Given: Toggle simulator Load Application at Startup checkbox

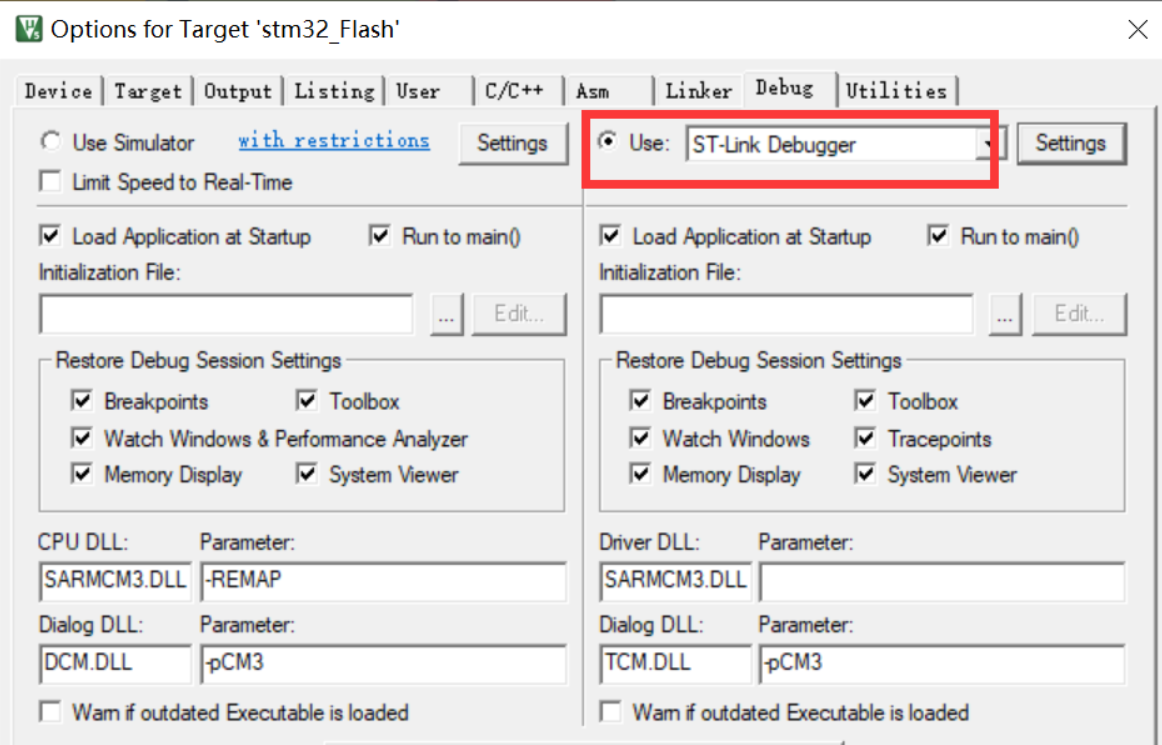Looking at the screenshot, I should (50, 236).
